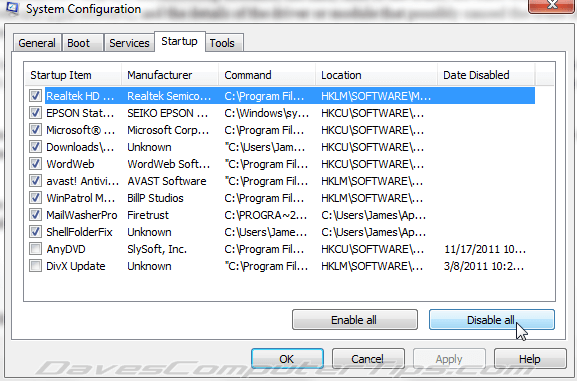Uncheck the EPSON Stat... startup item checkbox
The width and height of the screenshot is (577, 381).
(x=35, y=113)
